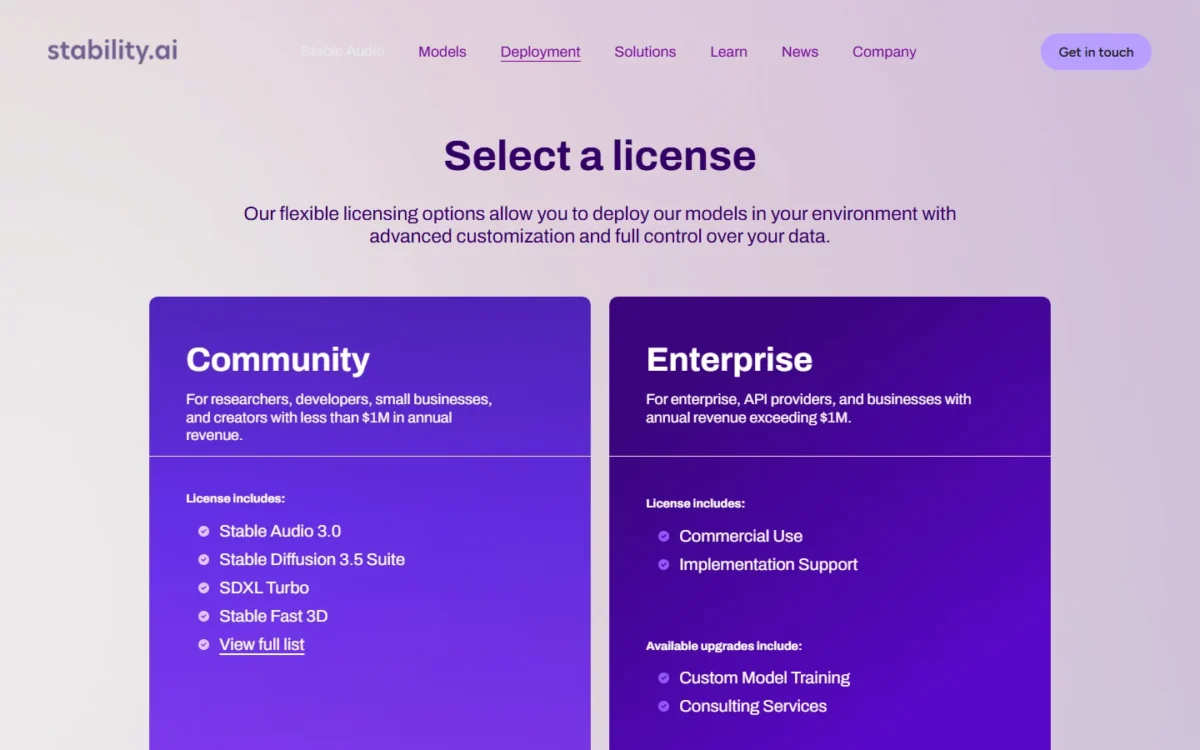Click the checkmark beside Stable Audio 3.0
Viewport: 1200px width, 750px height.
(x=204, y=531)
